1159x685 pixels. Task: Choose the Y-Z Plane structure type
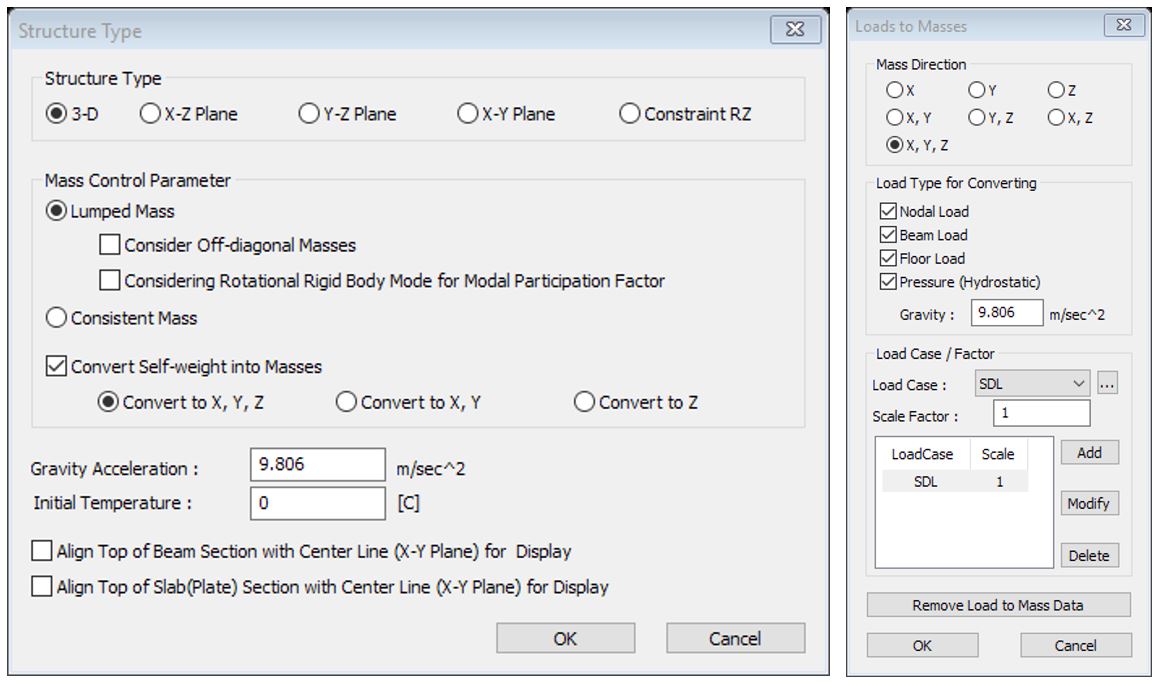click(308, 114)
